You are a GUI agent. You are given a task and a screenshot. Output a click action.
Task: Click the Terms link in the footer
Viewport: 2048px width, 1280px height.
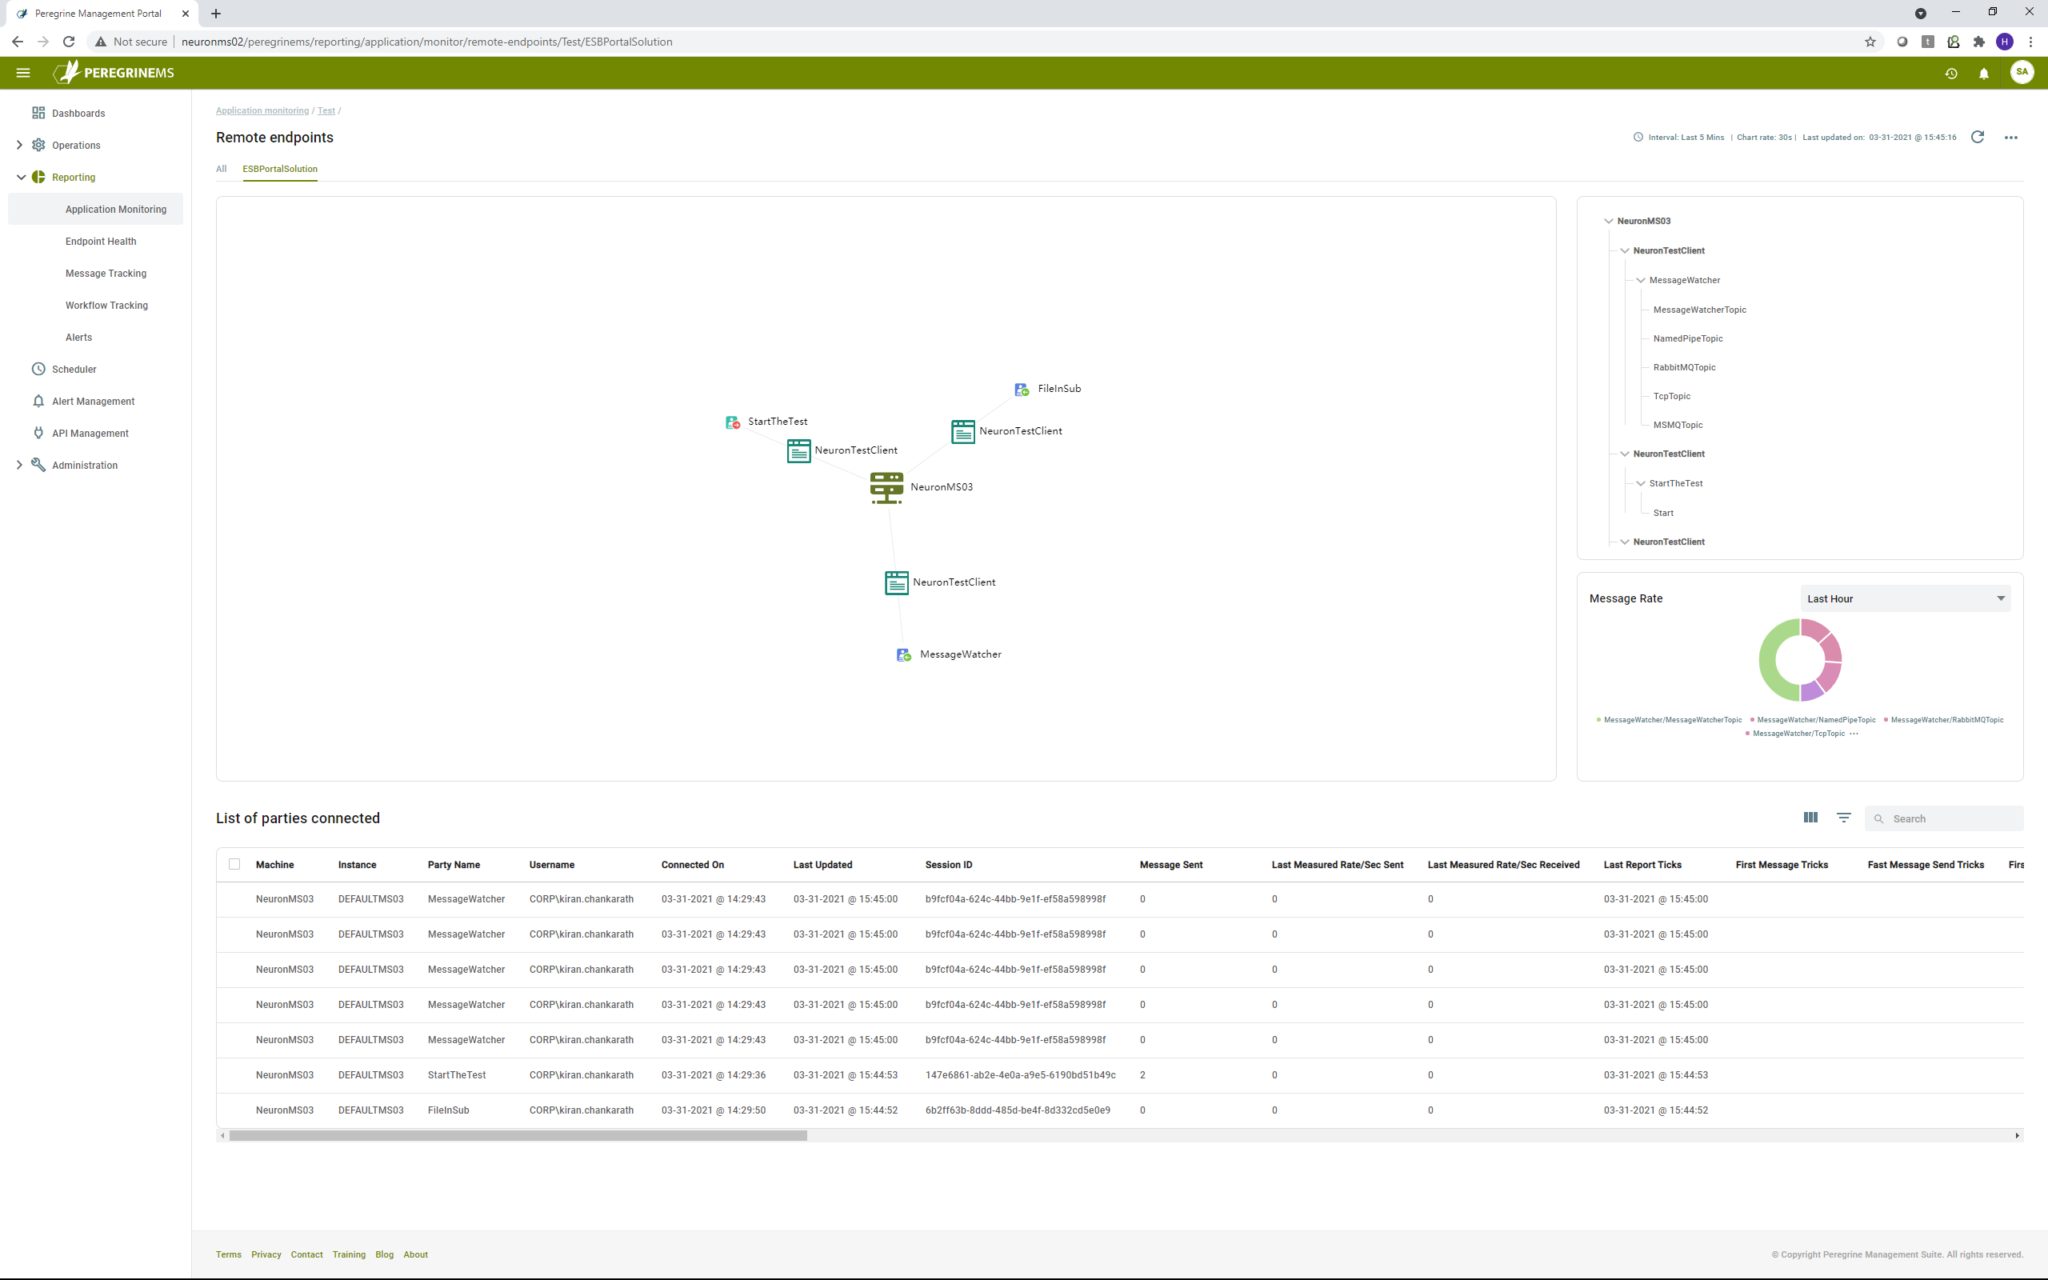point(228,1254)
